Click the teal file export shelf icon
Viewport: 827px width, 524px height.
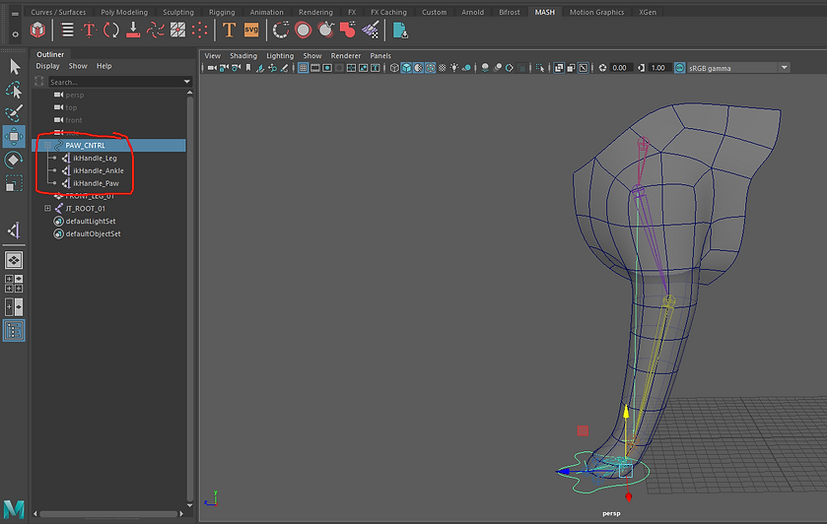coord(400,31)
